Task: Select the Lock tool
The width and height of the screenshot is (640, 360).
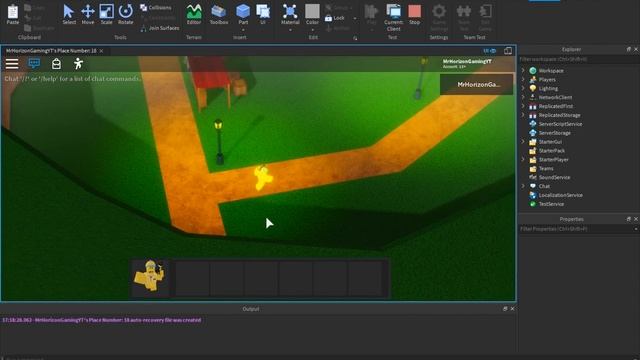Action: tap(335, 18)
